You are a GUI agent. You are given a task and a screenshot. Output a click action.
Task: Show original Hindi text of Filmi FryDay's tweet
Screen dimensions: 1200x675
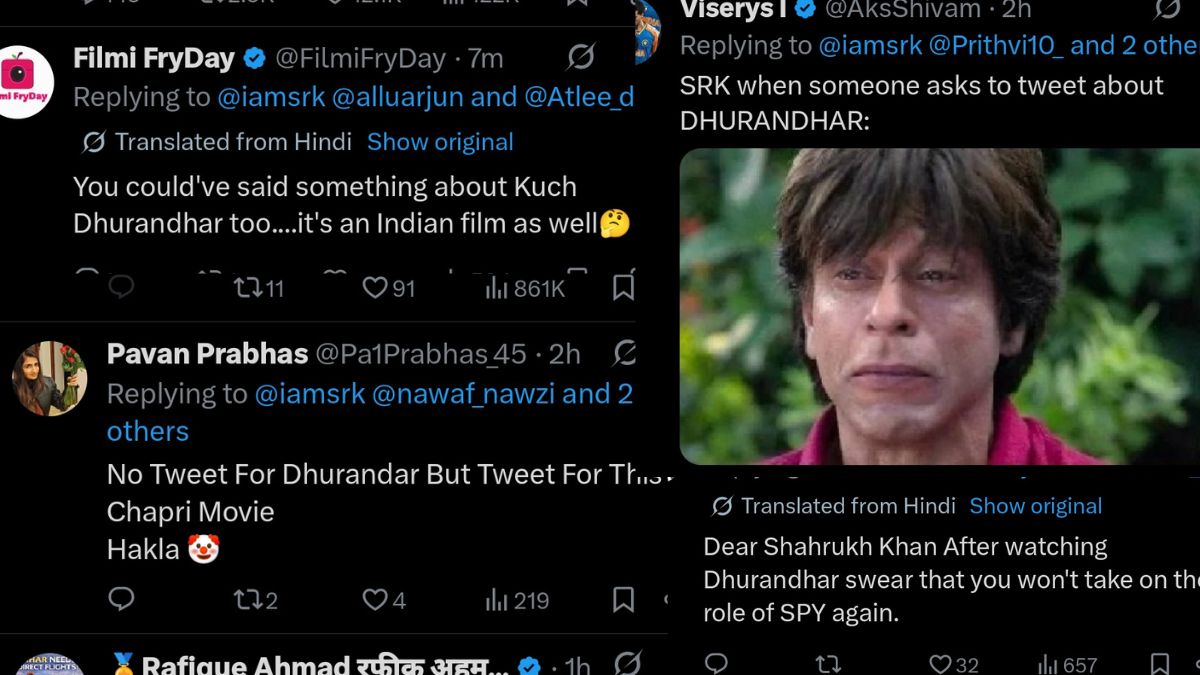point(440,142)
